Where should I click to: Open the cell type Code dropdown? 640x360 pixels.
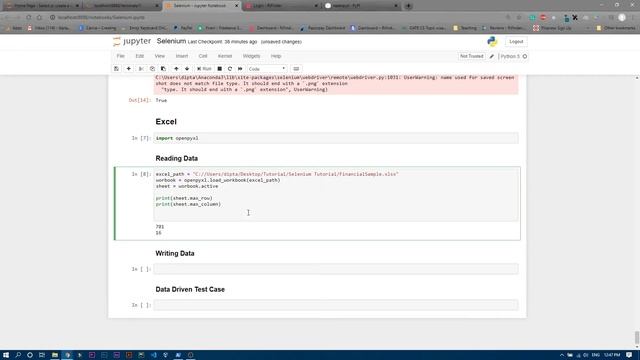pos(267,69)
